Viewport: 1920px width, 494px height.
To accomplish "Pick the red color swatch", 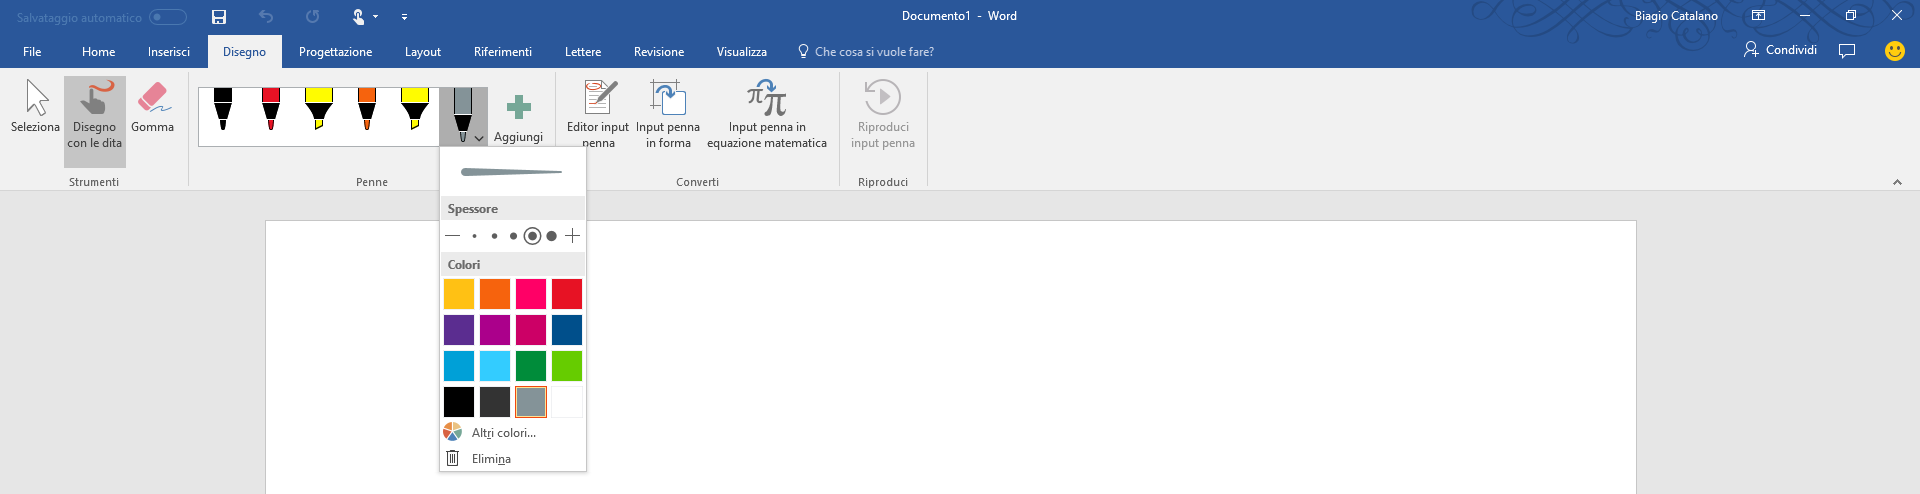I will click(x=567, y=294).
